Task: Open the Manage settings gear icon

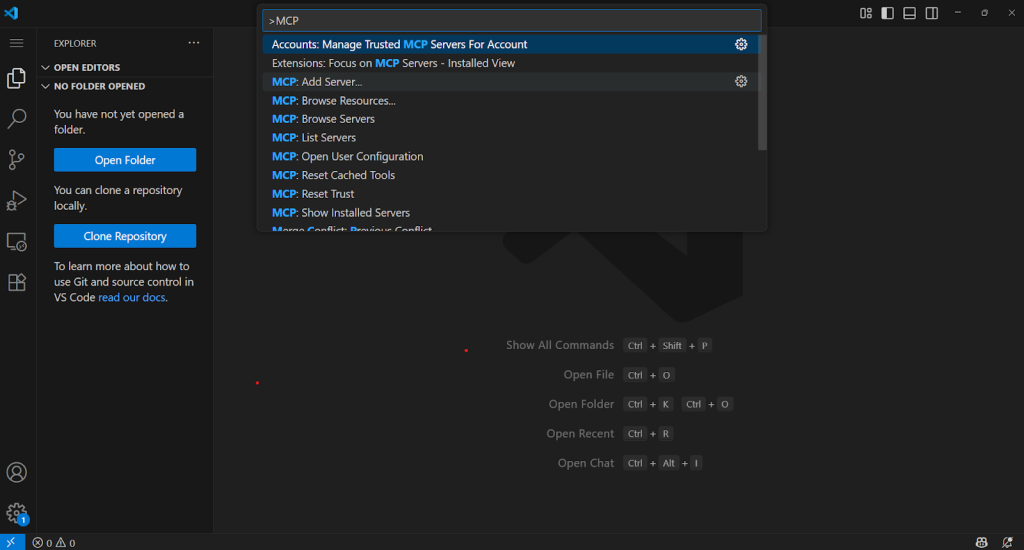Action: tap(16, 513)
